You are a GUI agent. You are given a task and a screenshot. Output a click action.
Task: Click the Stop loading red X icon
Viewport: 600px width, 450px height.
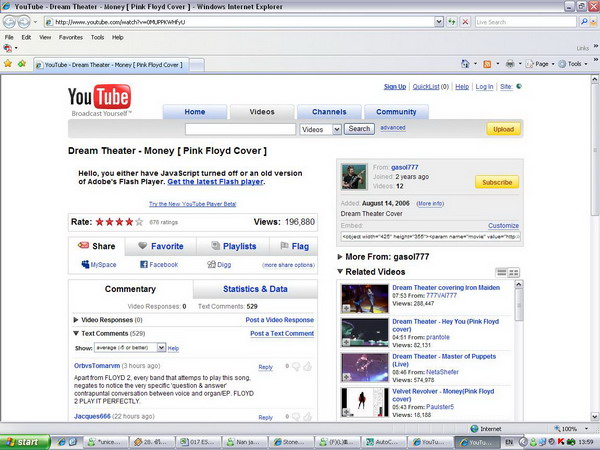tap(465, 22)
